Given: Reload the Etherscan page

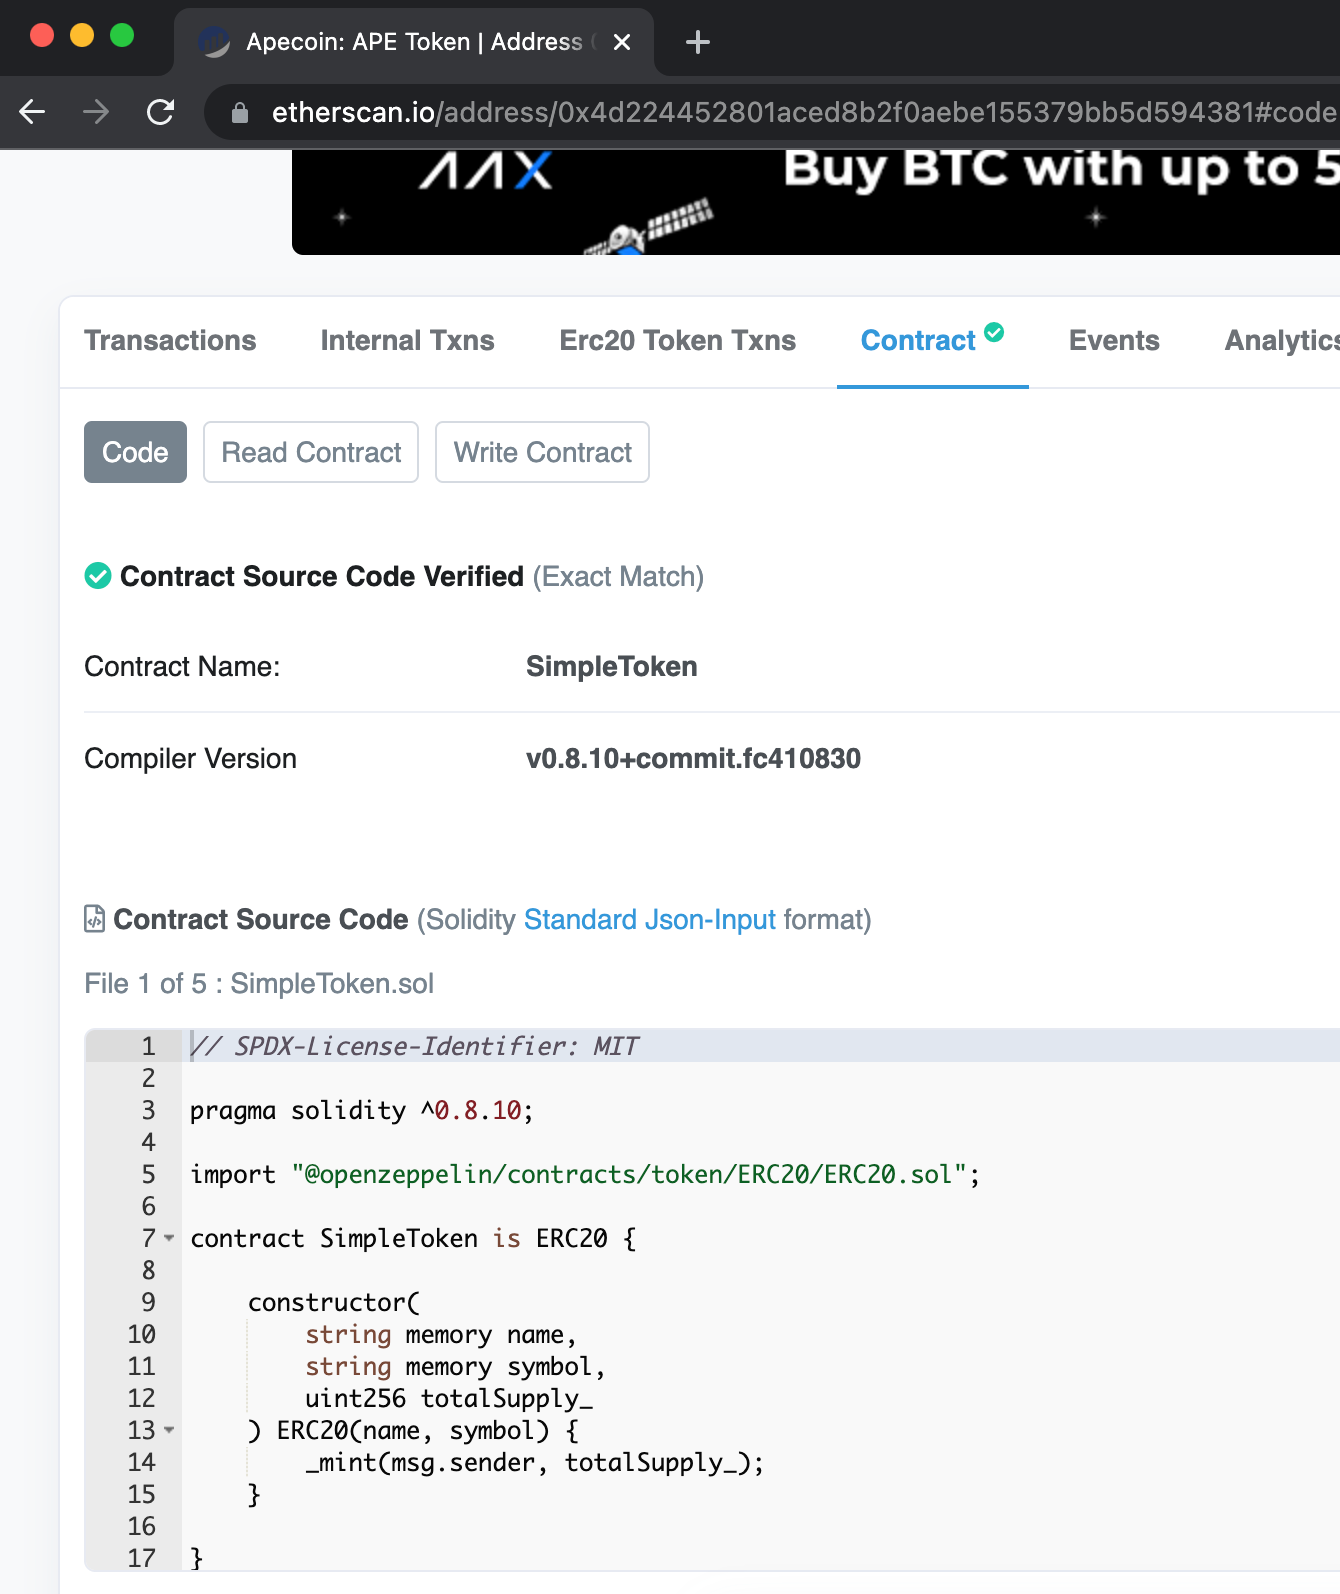Looking at the screenshot, I should pyautogui.click(x=160, y=112).
